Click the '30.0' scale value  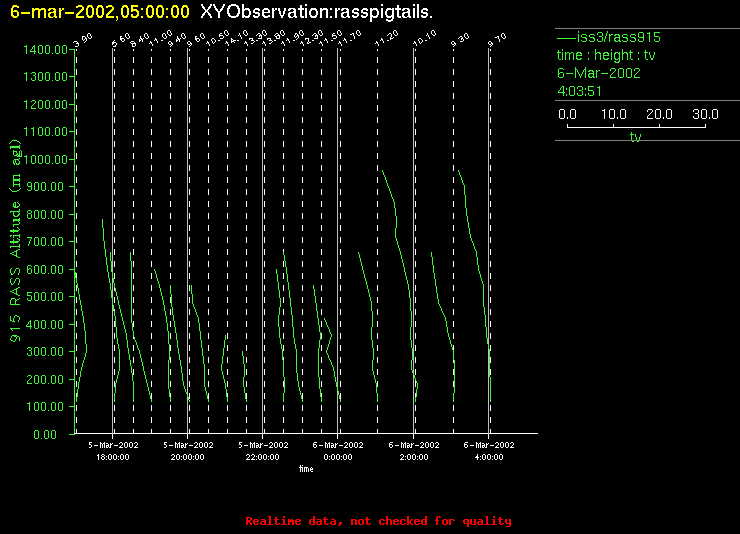[705, 114]
